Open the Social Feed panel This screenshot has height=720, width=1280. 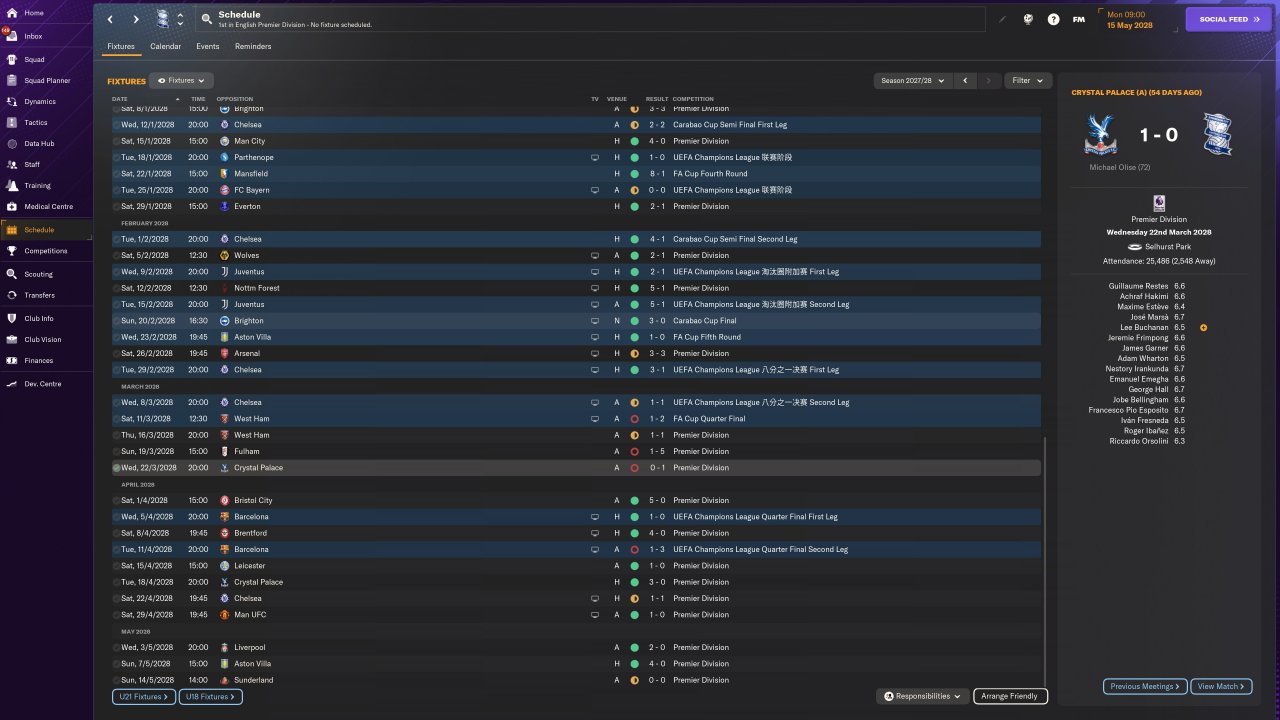tap(1229, 19)
